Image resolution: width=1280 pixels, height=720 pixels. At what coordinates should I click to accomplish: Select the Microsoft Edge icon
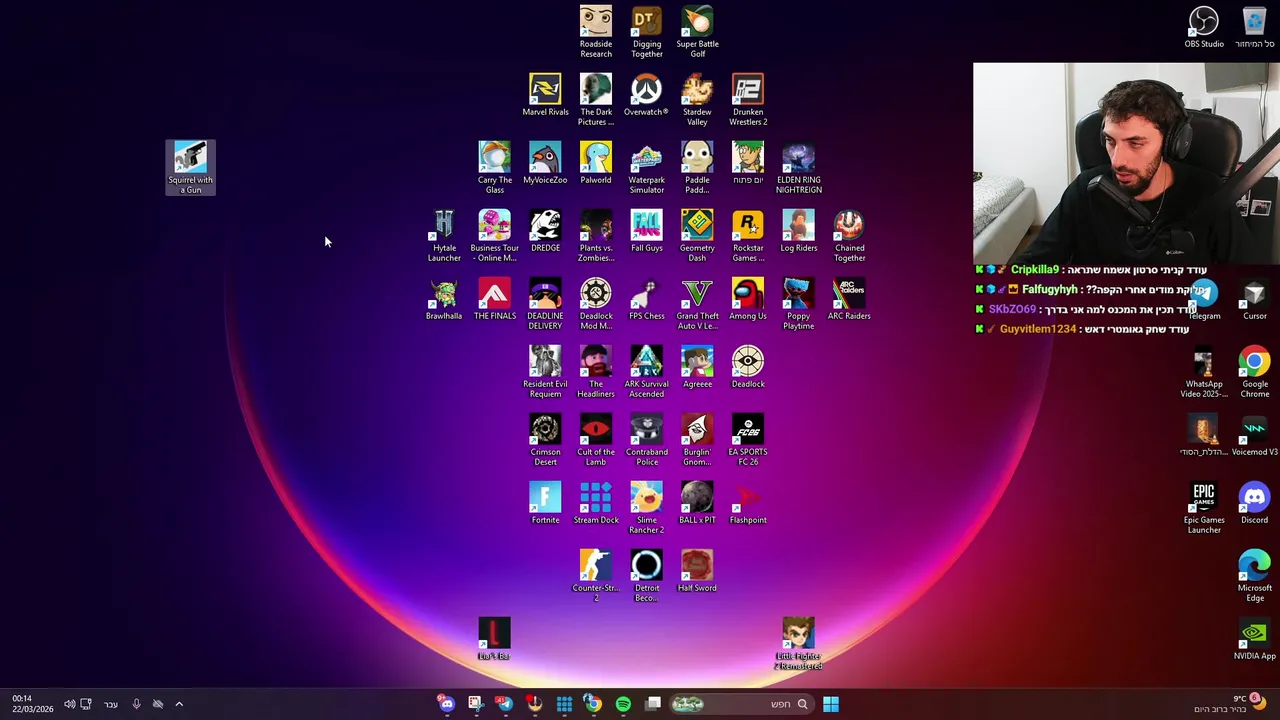(x=1254, y=576)
